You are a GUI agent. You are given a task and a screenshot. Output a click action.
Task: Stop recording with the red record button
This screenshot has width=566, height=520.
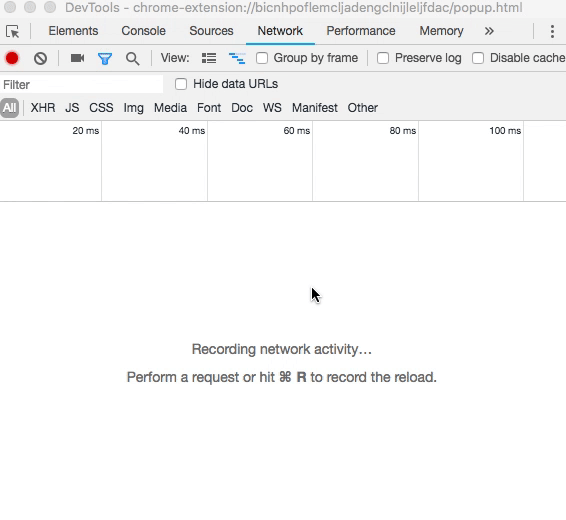tap(12, 58)
